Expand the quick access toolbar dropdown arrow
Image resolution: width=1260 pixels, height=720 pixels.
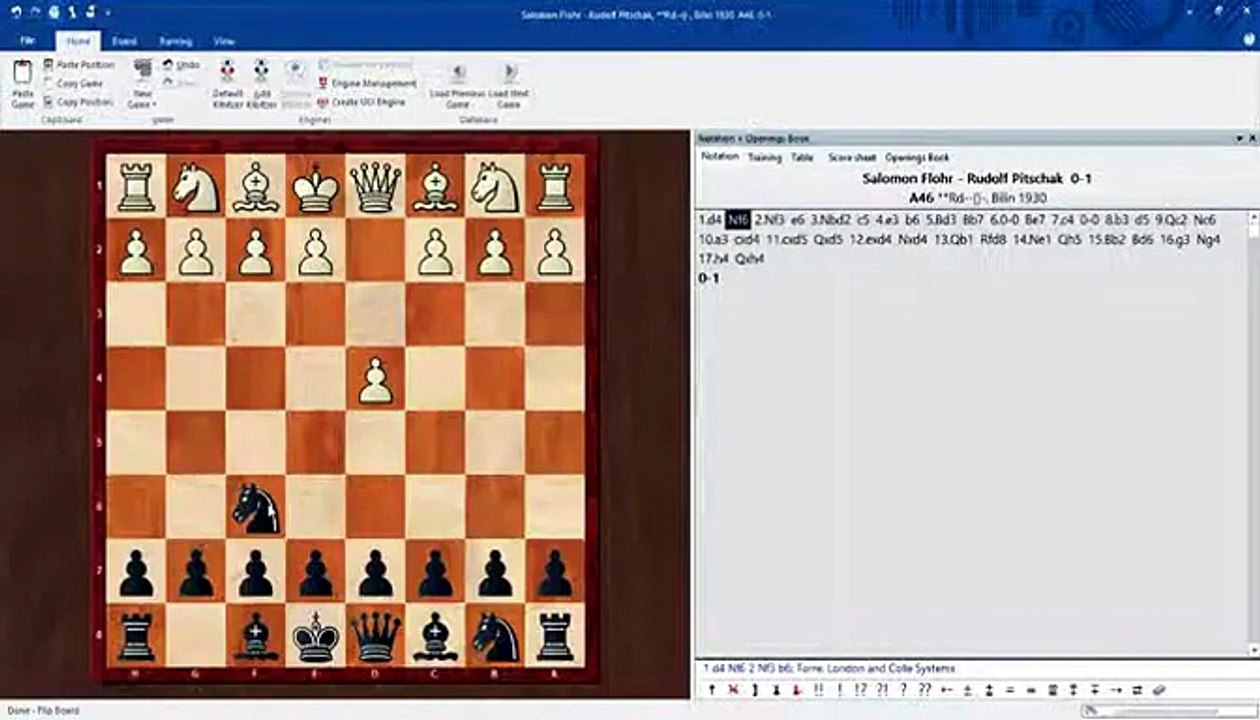click(108, 13)
